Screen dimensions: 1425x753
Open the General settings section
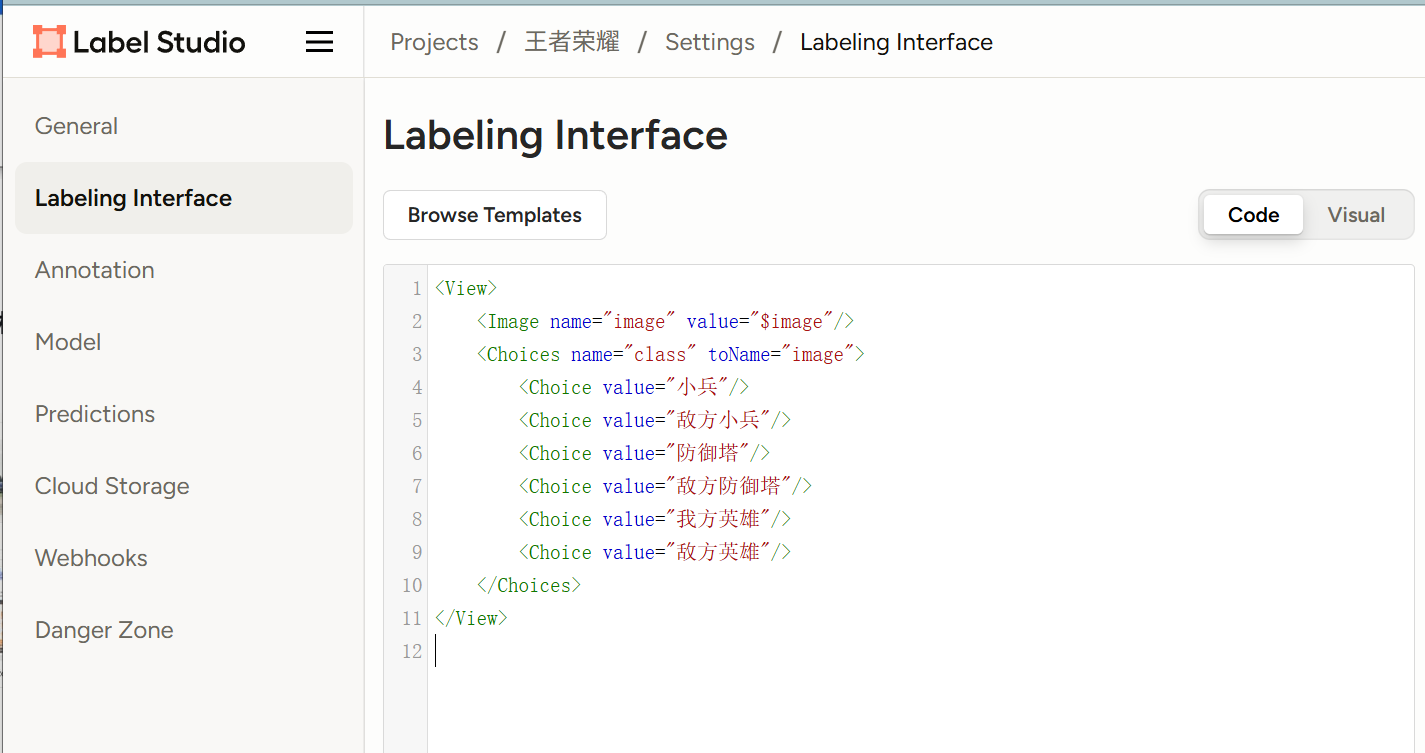(76, 126)
